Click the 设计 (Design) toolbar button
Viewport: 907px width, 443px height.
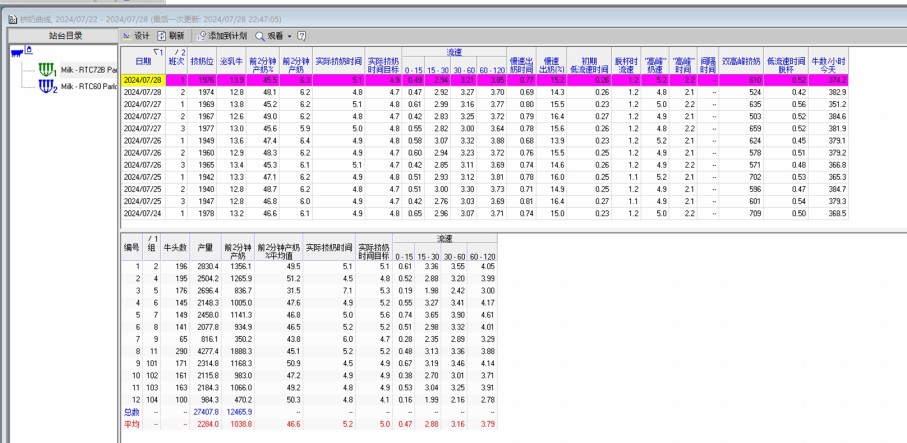coord(135,35)
